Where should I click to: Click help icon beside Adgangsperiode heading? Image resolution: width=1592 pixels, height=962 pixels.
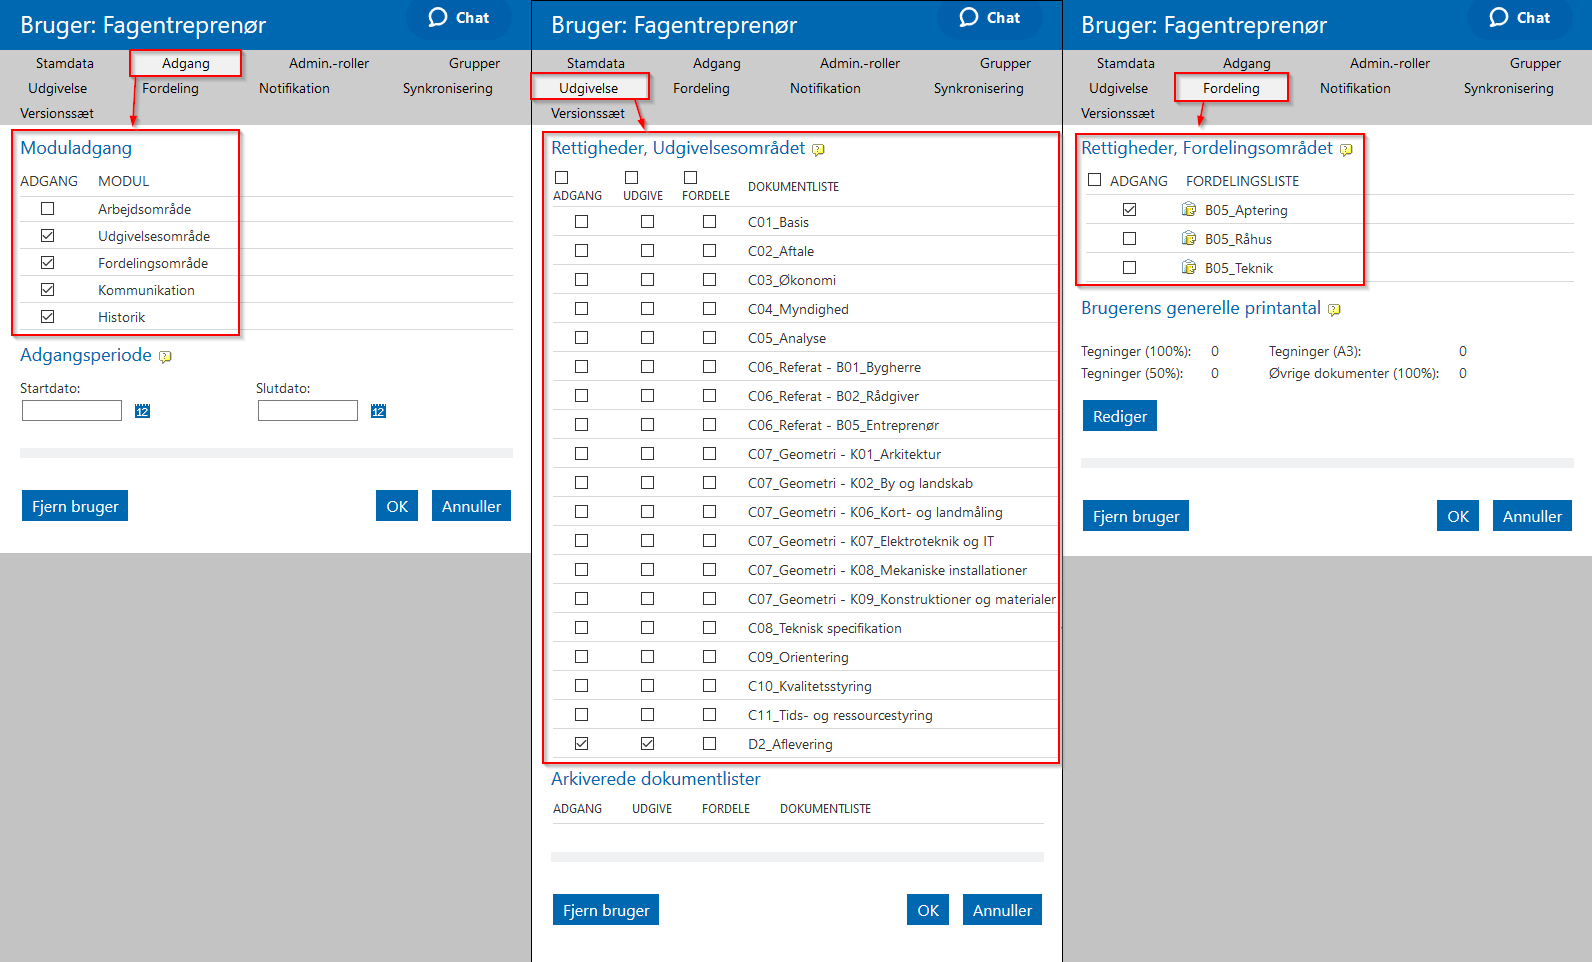coord(165,357)
